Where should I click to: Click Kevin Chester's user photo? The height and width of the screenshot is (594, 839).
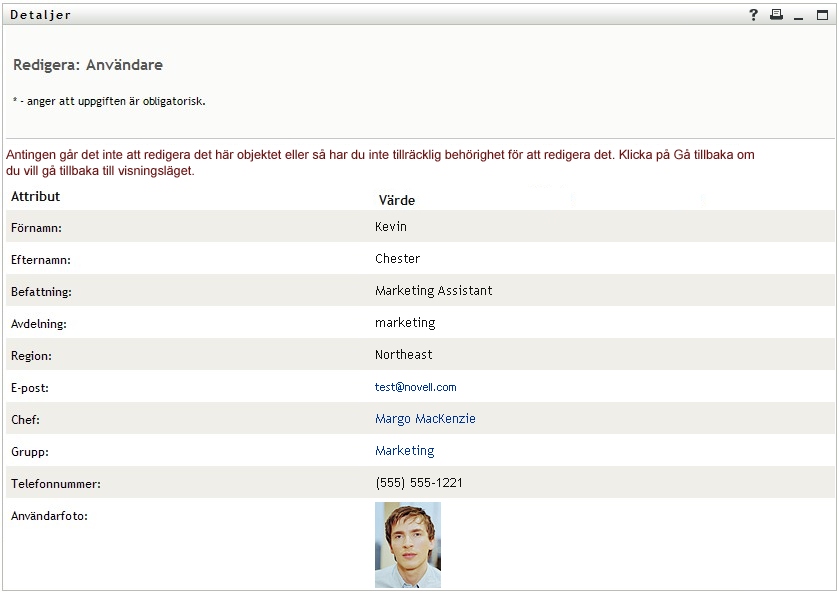408,544
